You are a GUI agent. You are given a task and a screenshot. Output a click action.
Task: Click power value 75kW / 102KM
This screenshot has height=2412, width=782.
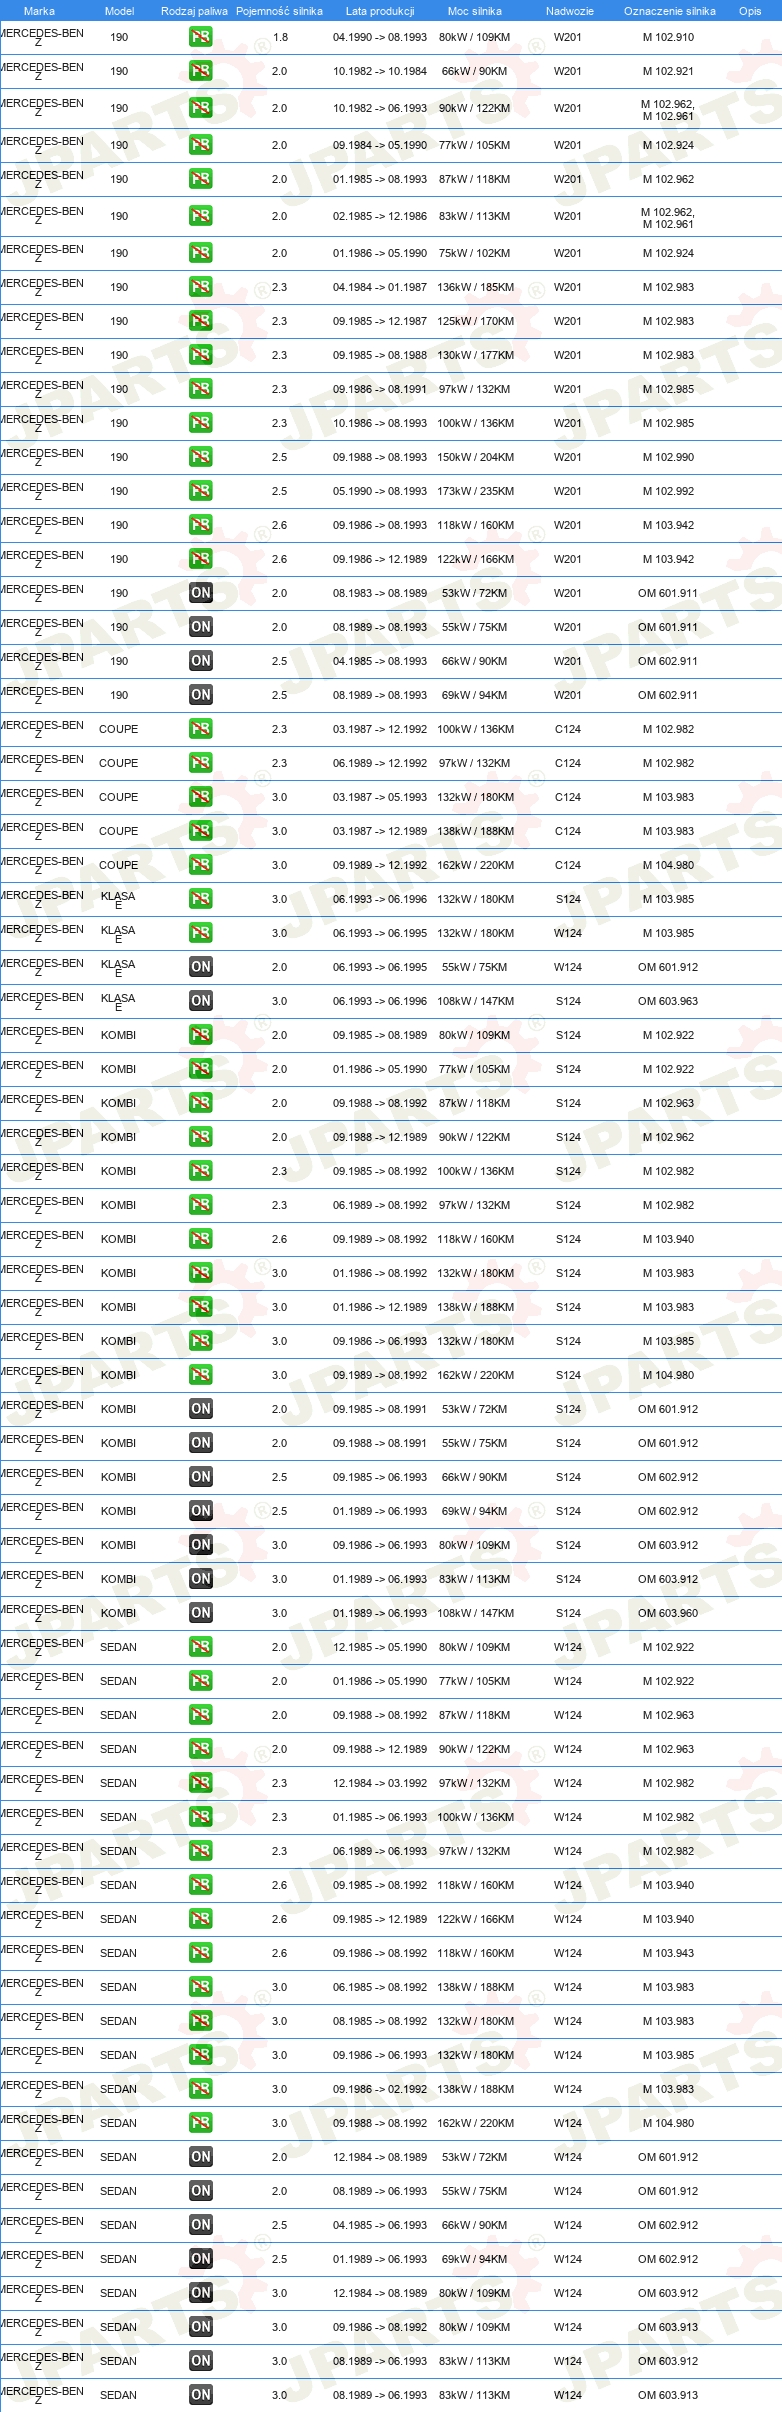[475, 253]
